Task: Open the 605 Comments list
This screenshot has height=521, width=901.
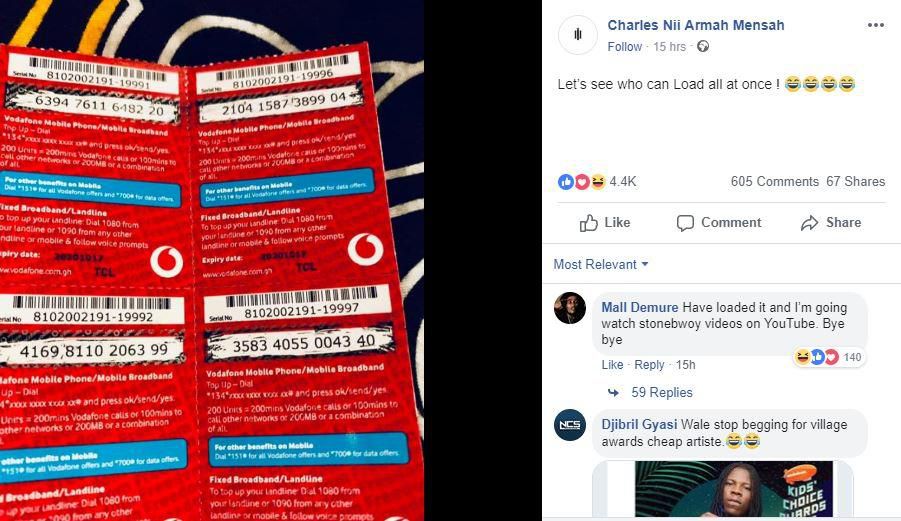Action: click(x=775, y=182)
